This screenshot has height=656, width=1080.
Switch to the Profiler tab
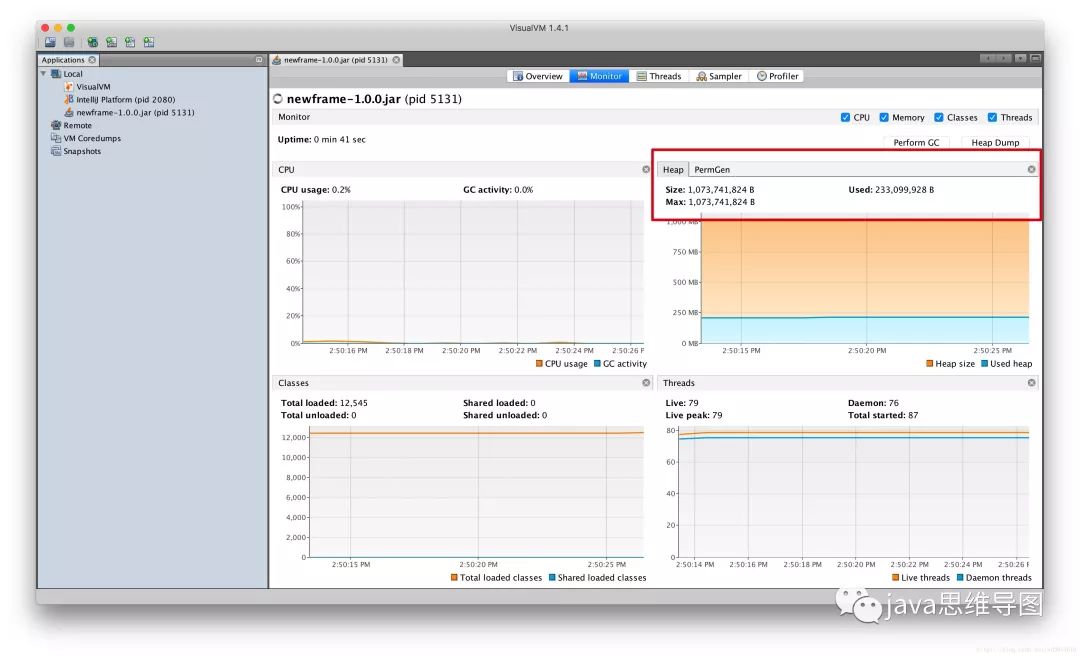[x=778, y=76]
